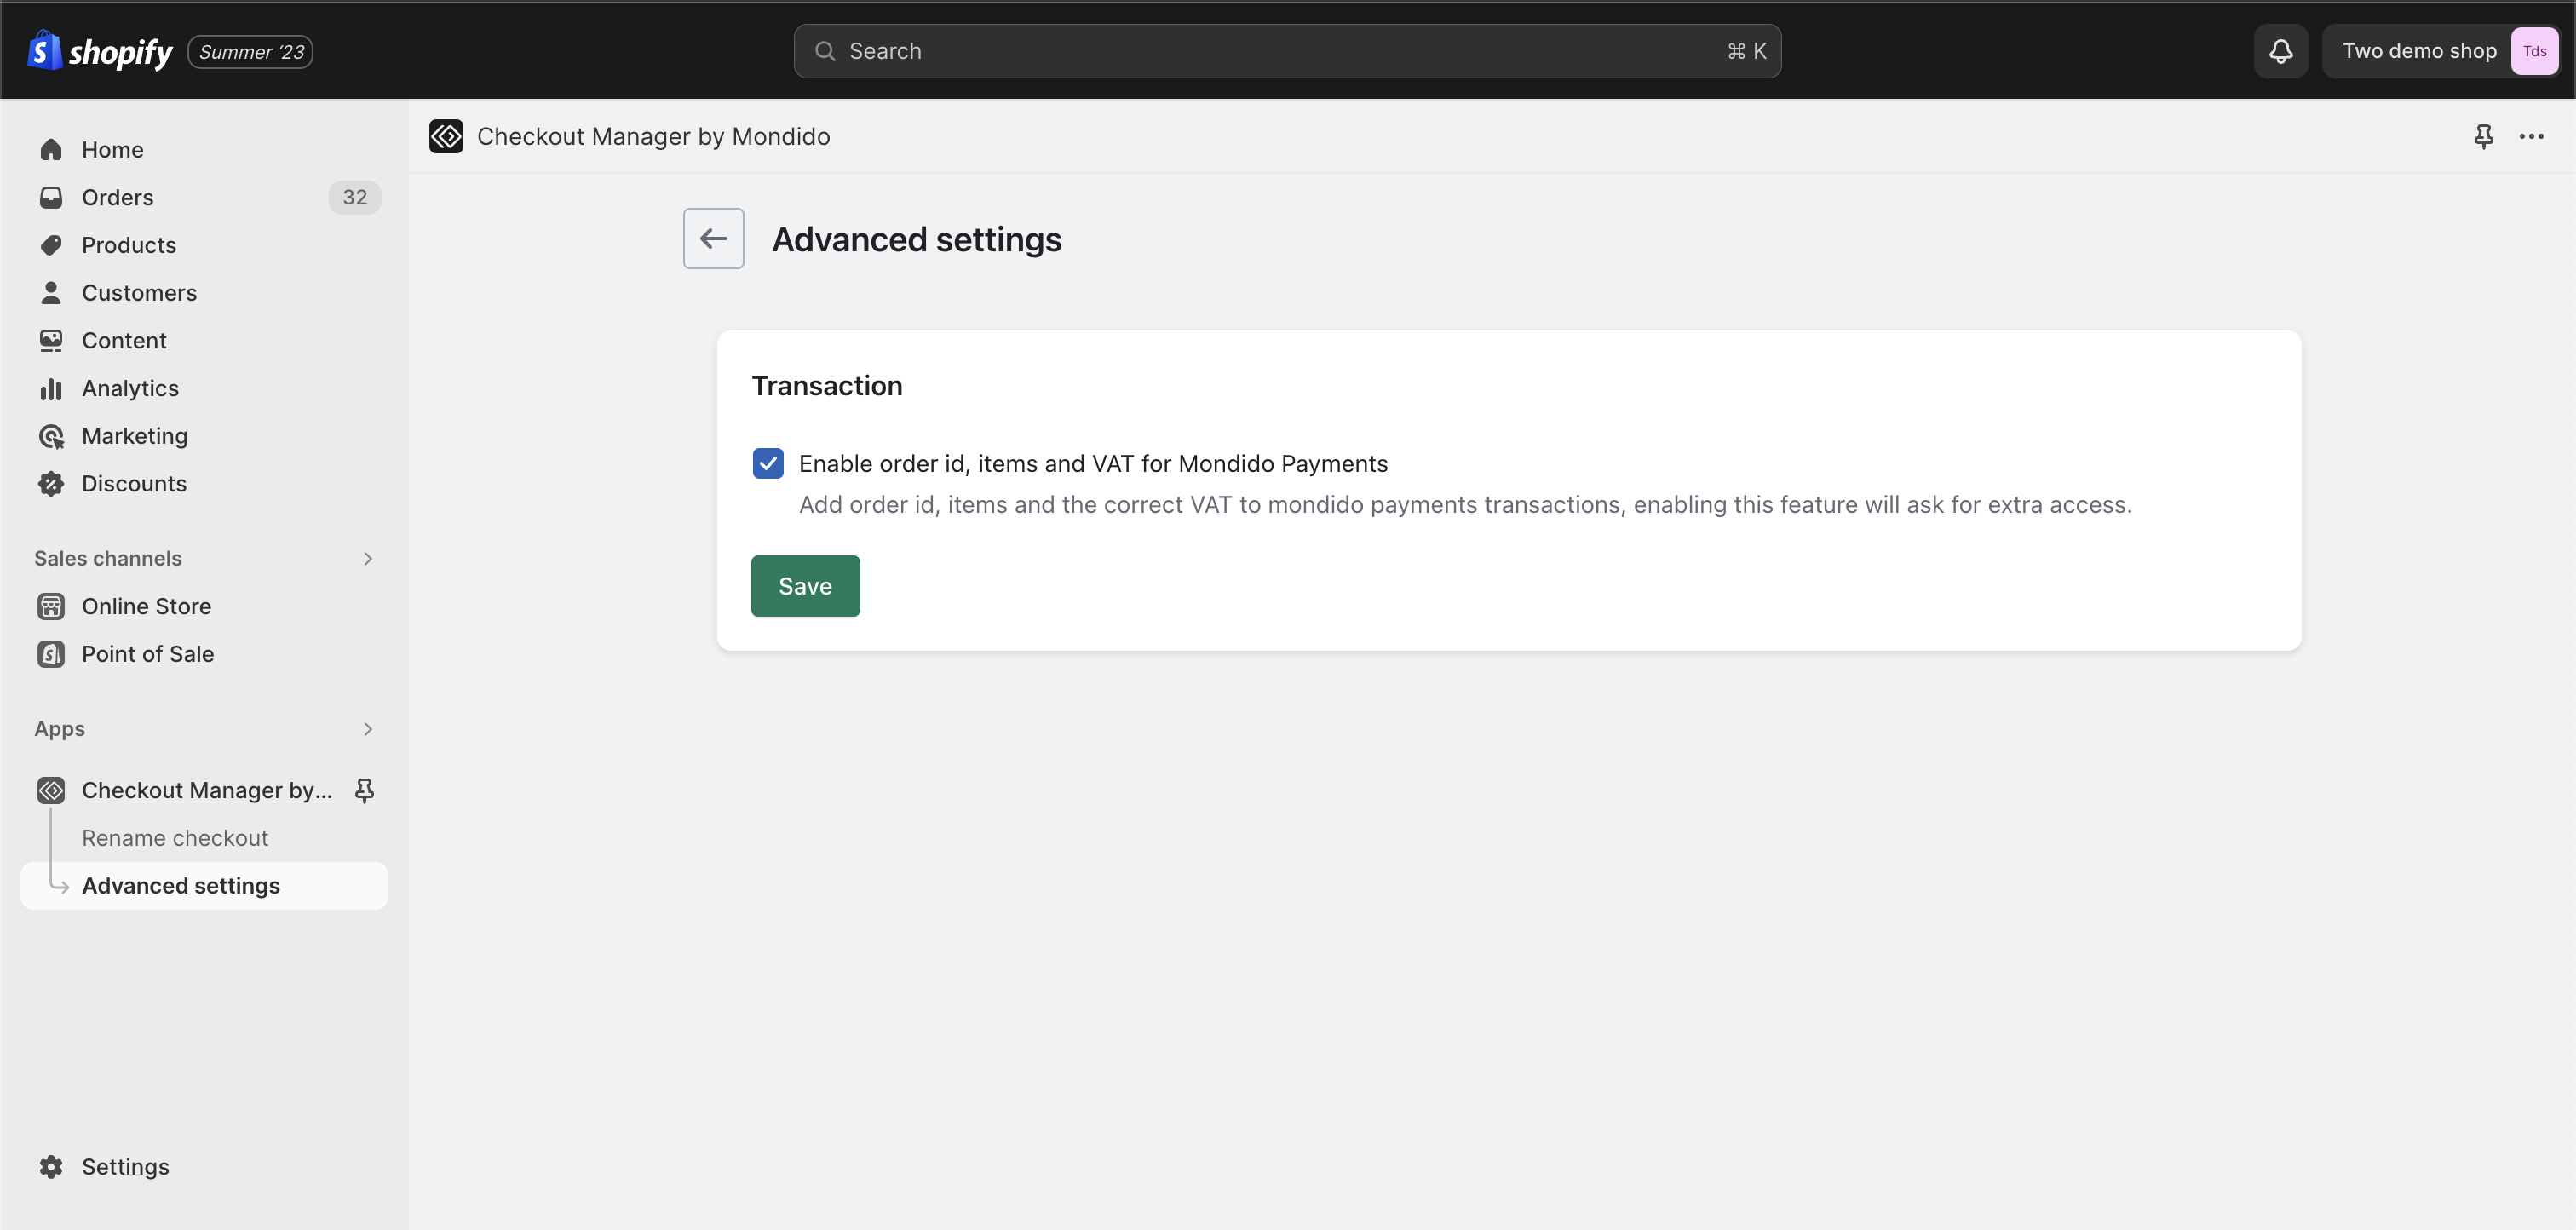Select Advanced settings sidebar item
The height and width of the screenshot is (1230, 2576).
(204, 885)
